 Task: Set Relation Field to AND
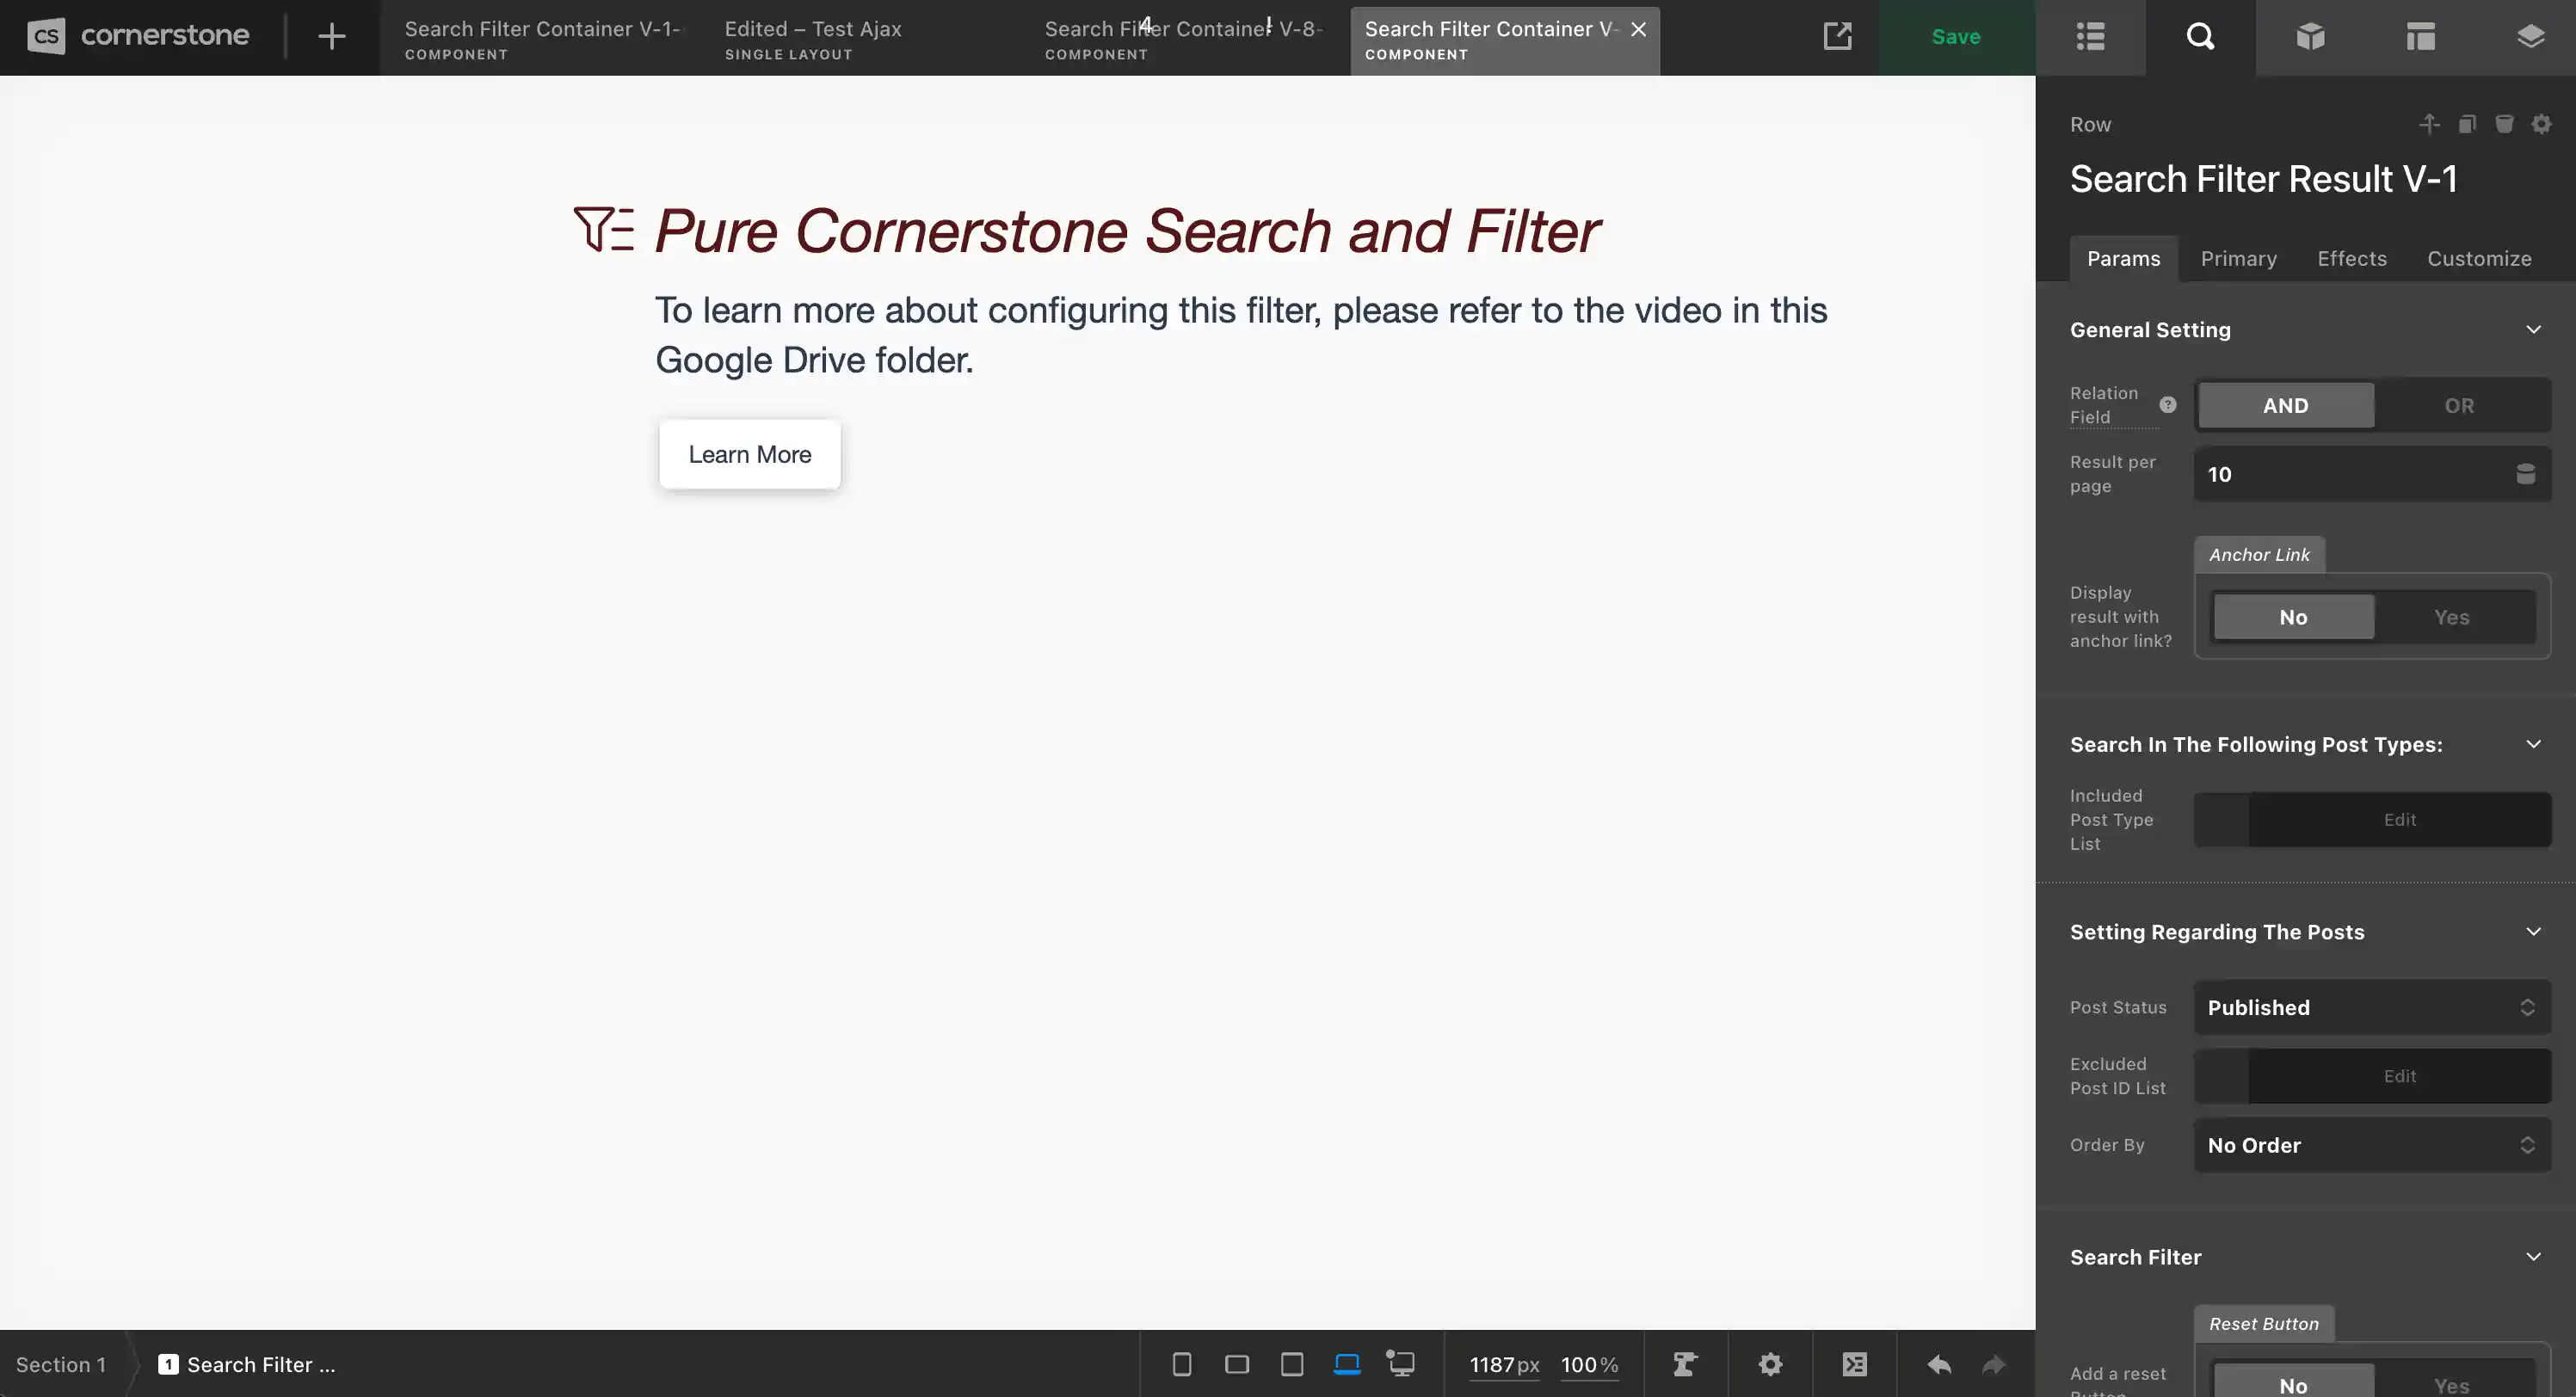pos(2285,405)
